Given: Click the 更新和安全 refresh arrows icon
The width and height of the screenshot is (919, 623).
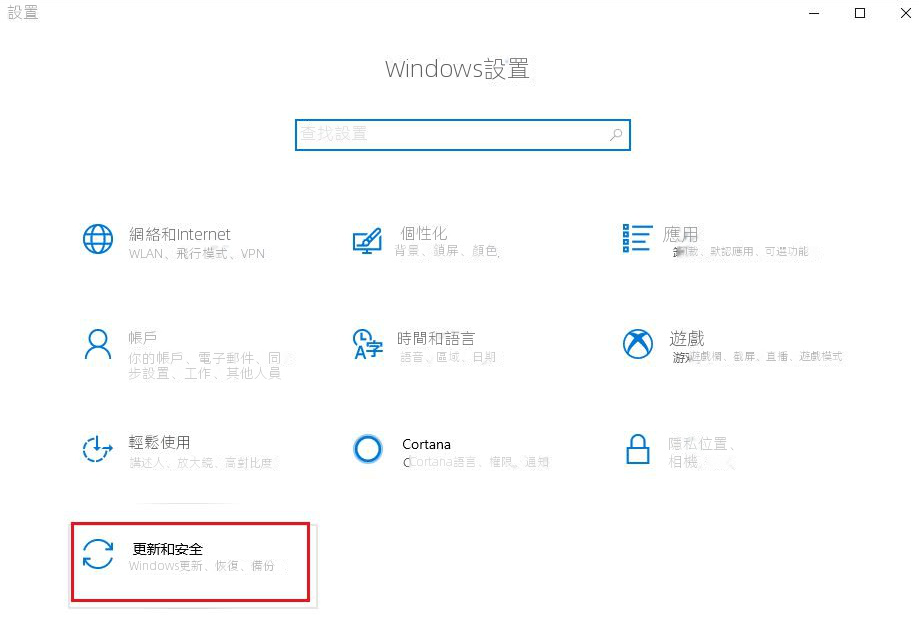Looking at the screenshot, I should click(98, 554).
